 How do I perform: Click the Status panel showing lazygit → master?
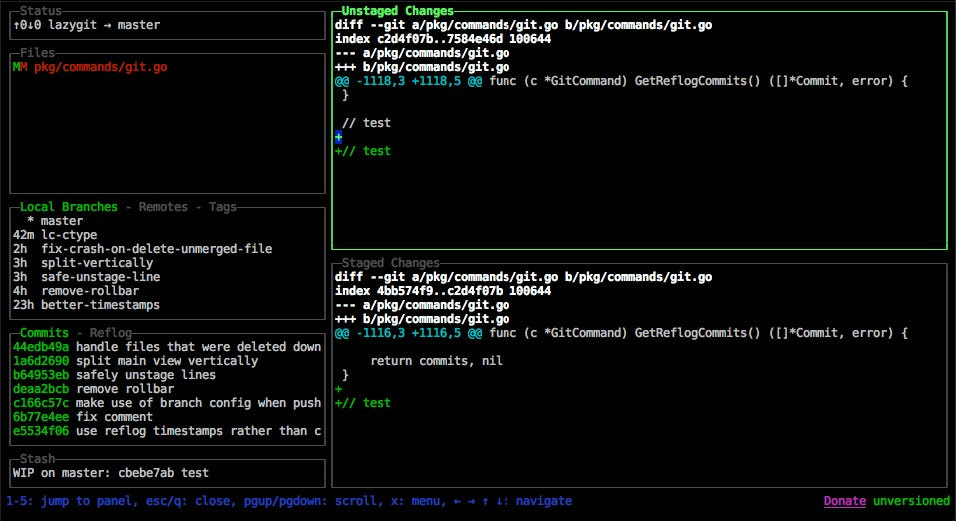click(88, 25)
